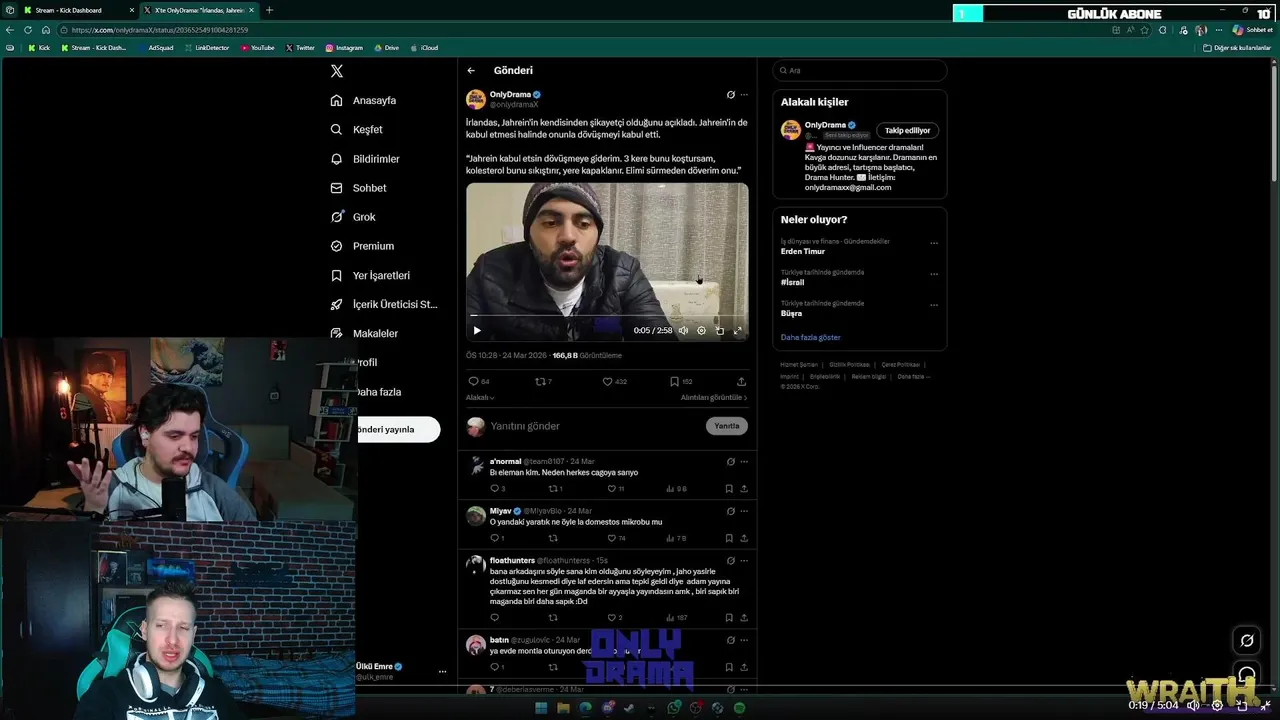
Task: Click Daha fazla göster link
Action: point(810,338)
